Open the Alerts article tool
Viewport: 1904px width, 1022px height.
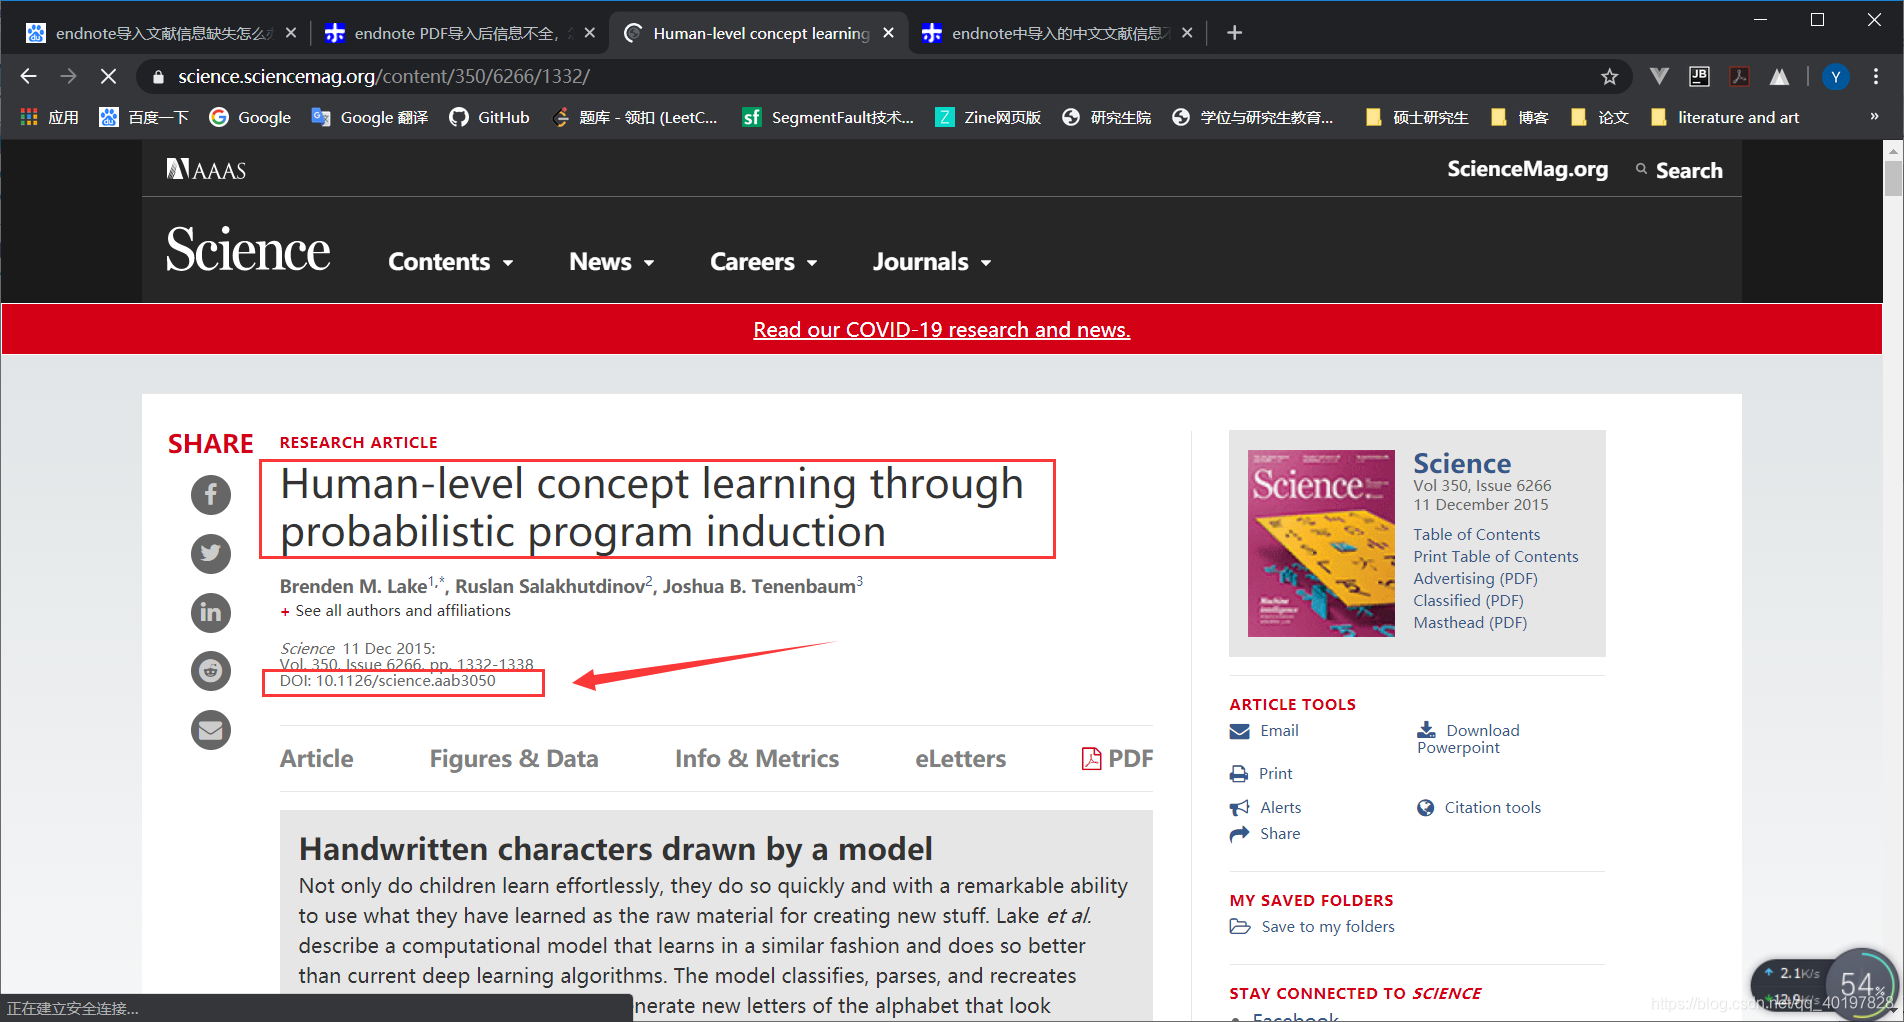[1265, 808]
